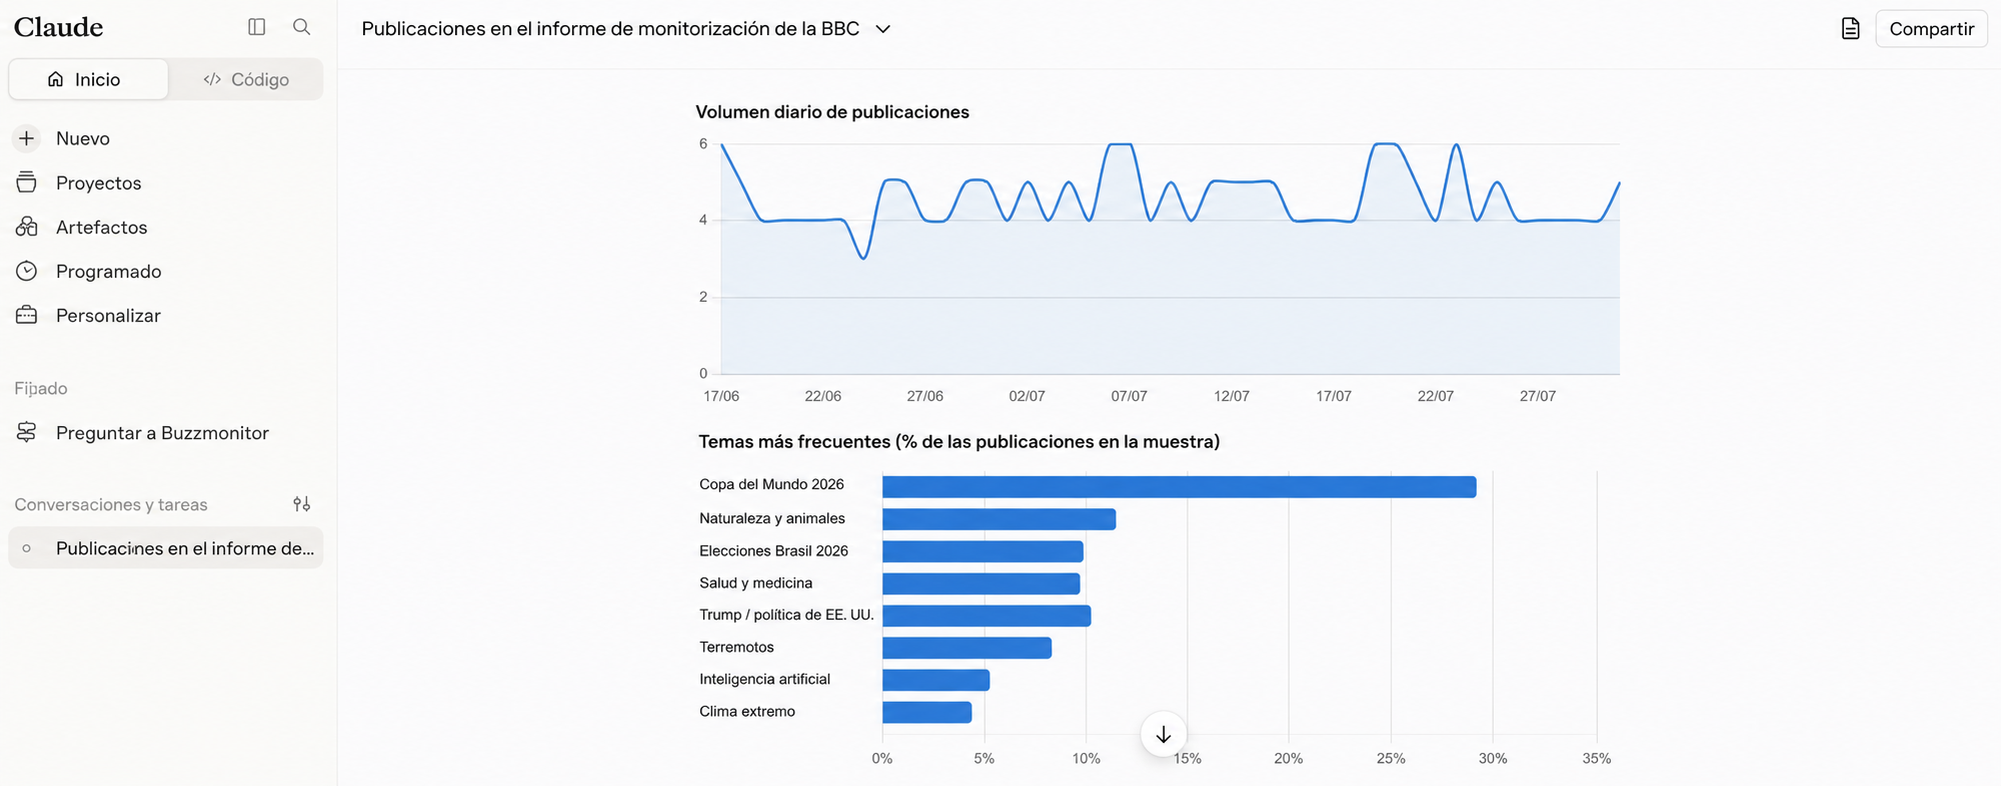This screenshot has width=2001, height=786.
Task: Click the Personalizar briefcase icon
Action: point(27,315)
